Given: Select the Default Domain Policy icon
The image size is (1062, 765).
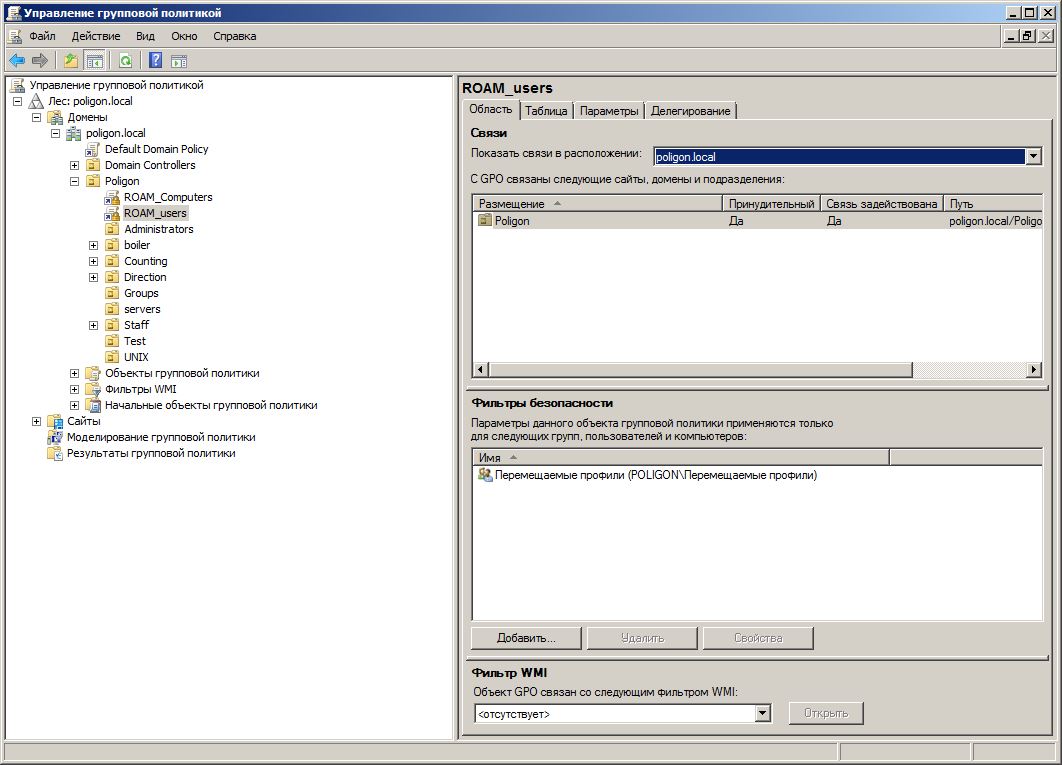Looking at the screenshot, I should [x=93, y=149].
